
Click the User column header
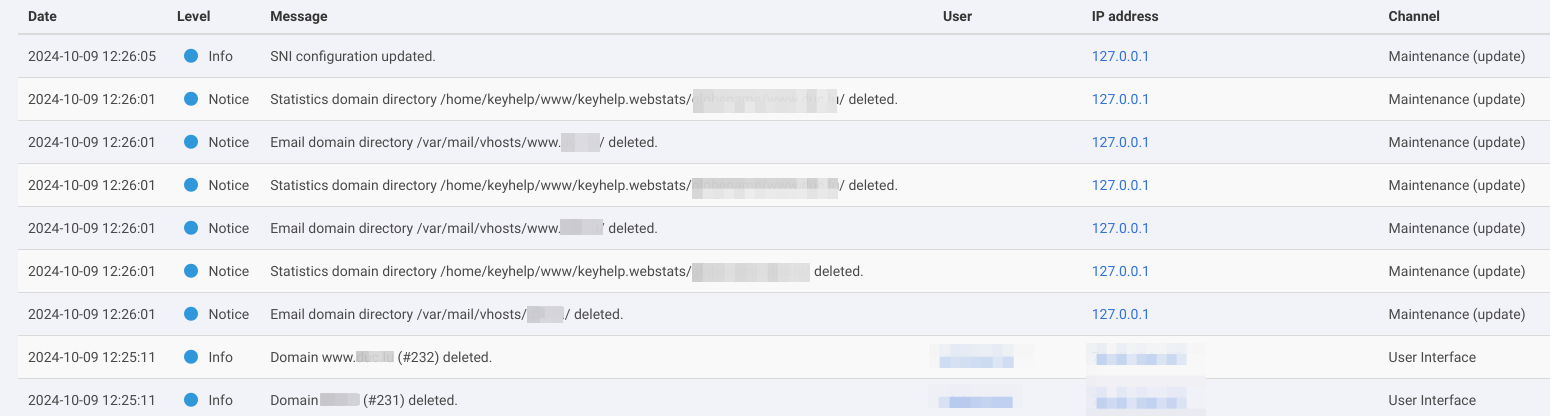click(x=957, y=16)
